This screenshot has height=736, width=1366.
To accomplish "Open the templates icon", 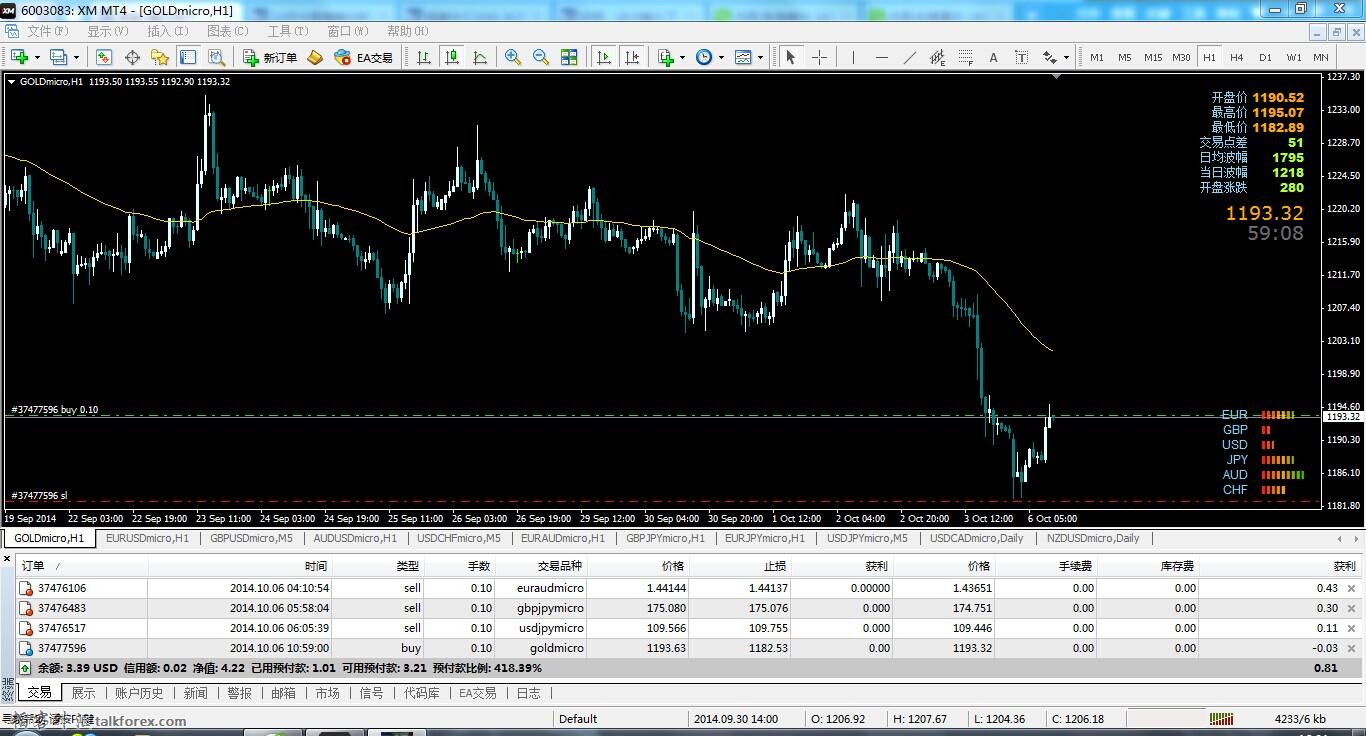I will click(743, 57).
